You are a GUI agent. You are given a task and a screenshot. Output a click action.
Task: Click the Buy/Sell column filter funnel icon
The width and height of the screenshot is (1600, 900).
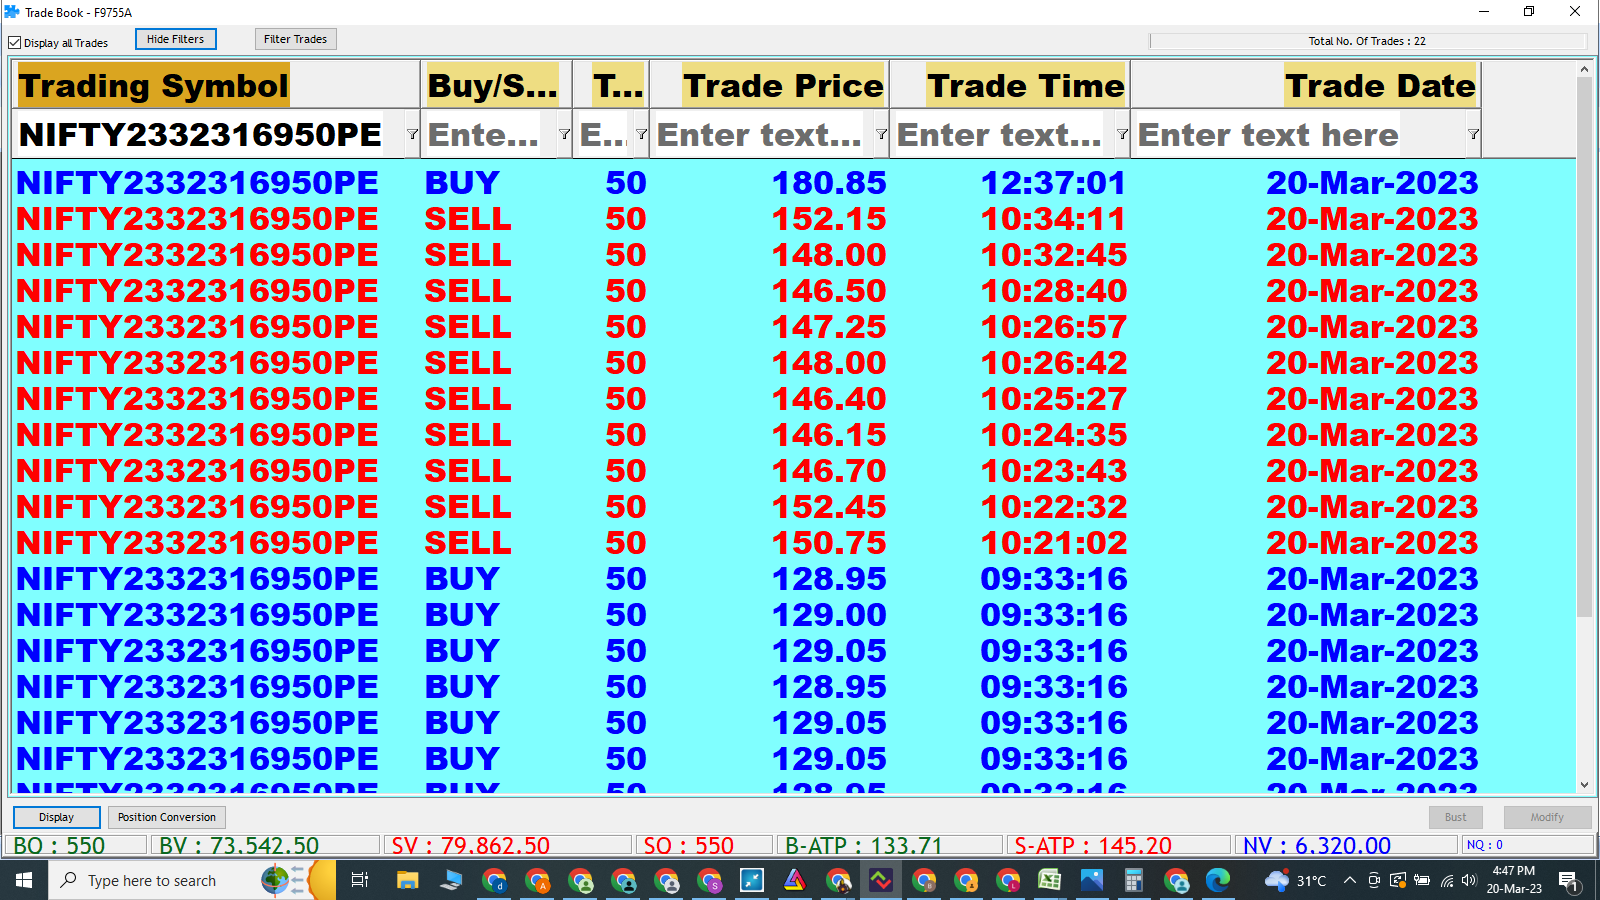point(564,135)
